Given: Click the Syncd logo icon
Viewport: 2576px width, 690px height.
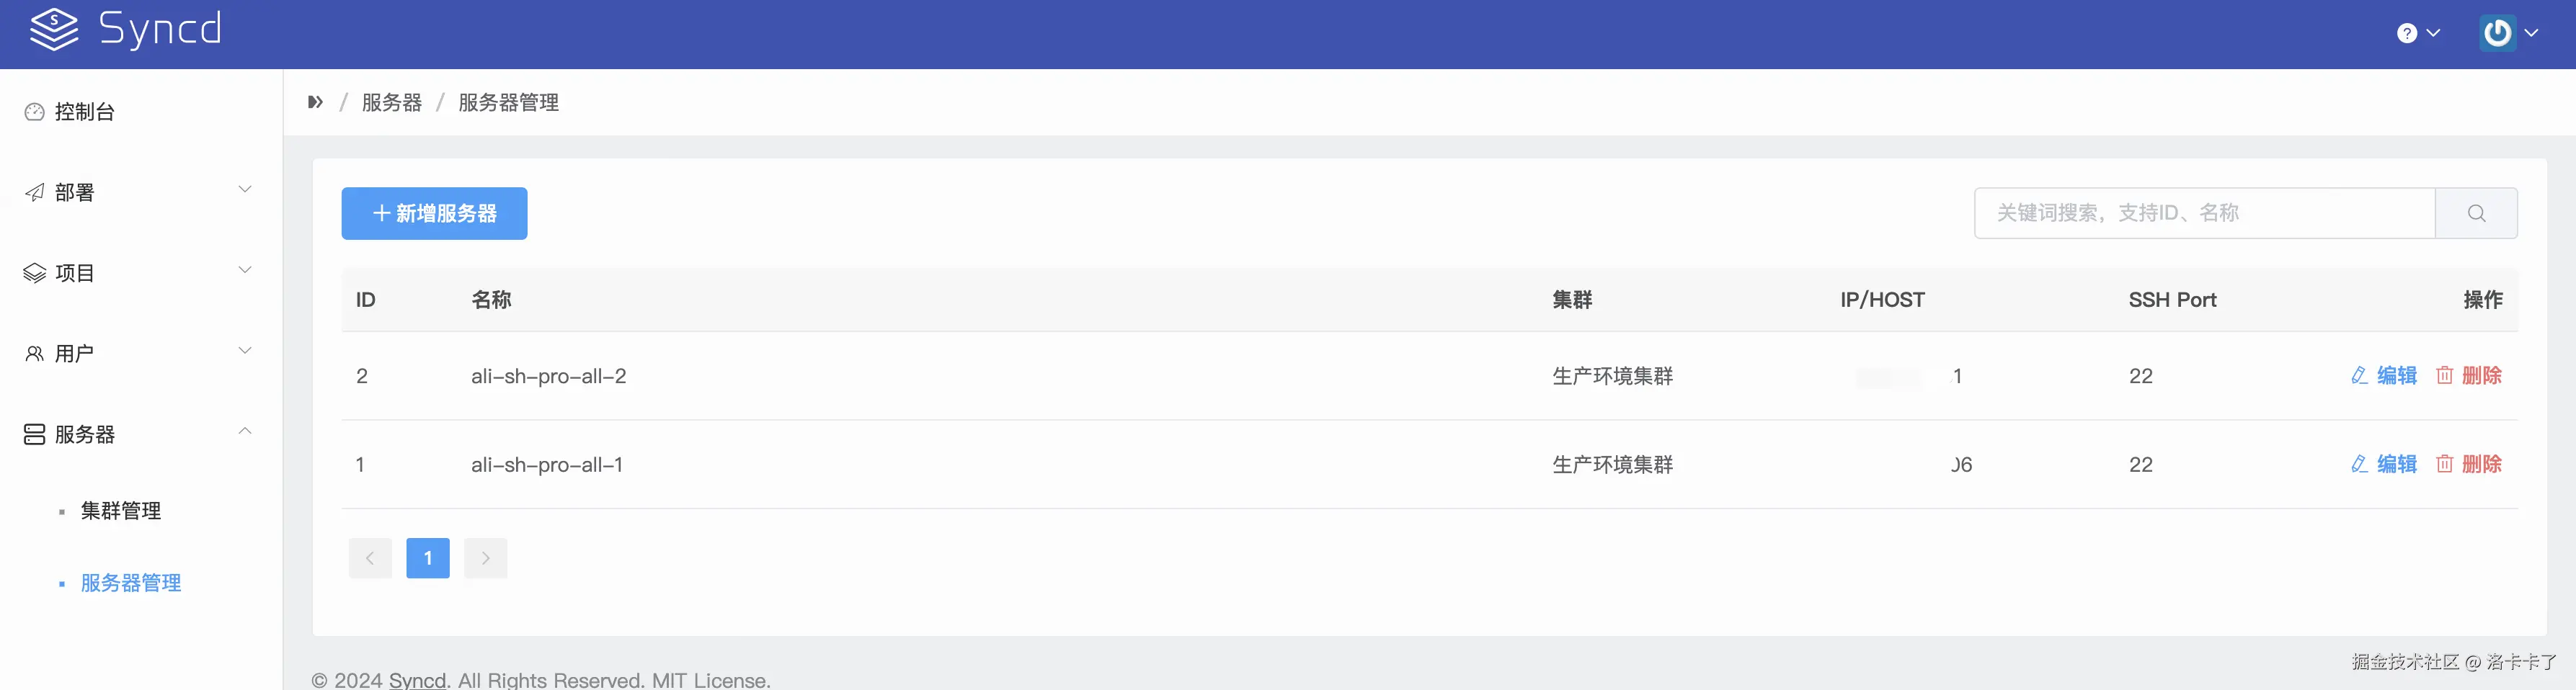Looking at the screenshot, I should 53,30.
